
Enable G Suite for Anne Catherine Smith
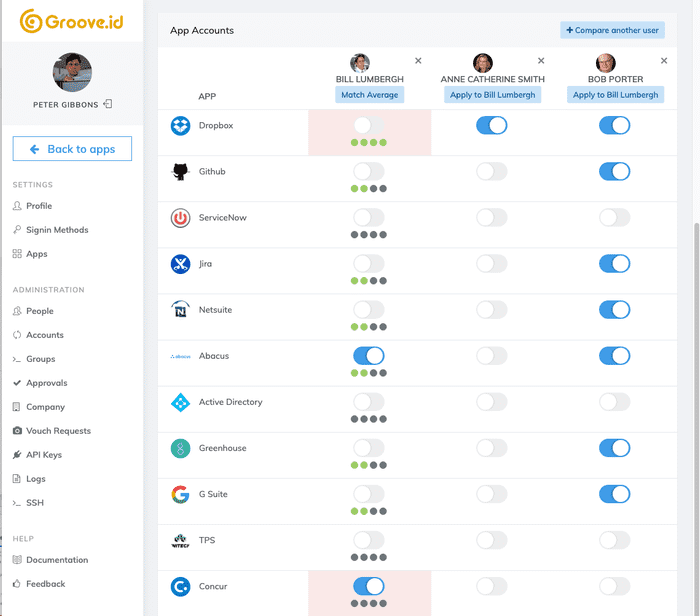pyautogui.click(x=492, y=494)
